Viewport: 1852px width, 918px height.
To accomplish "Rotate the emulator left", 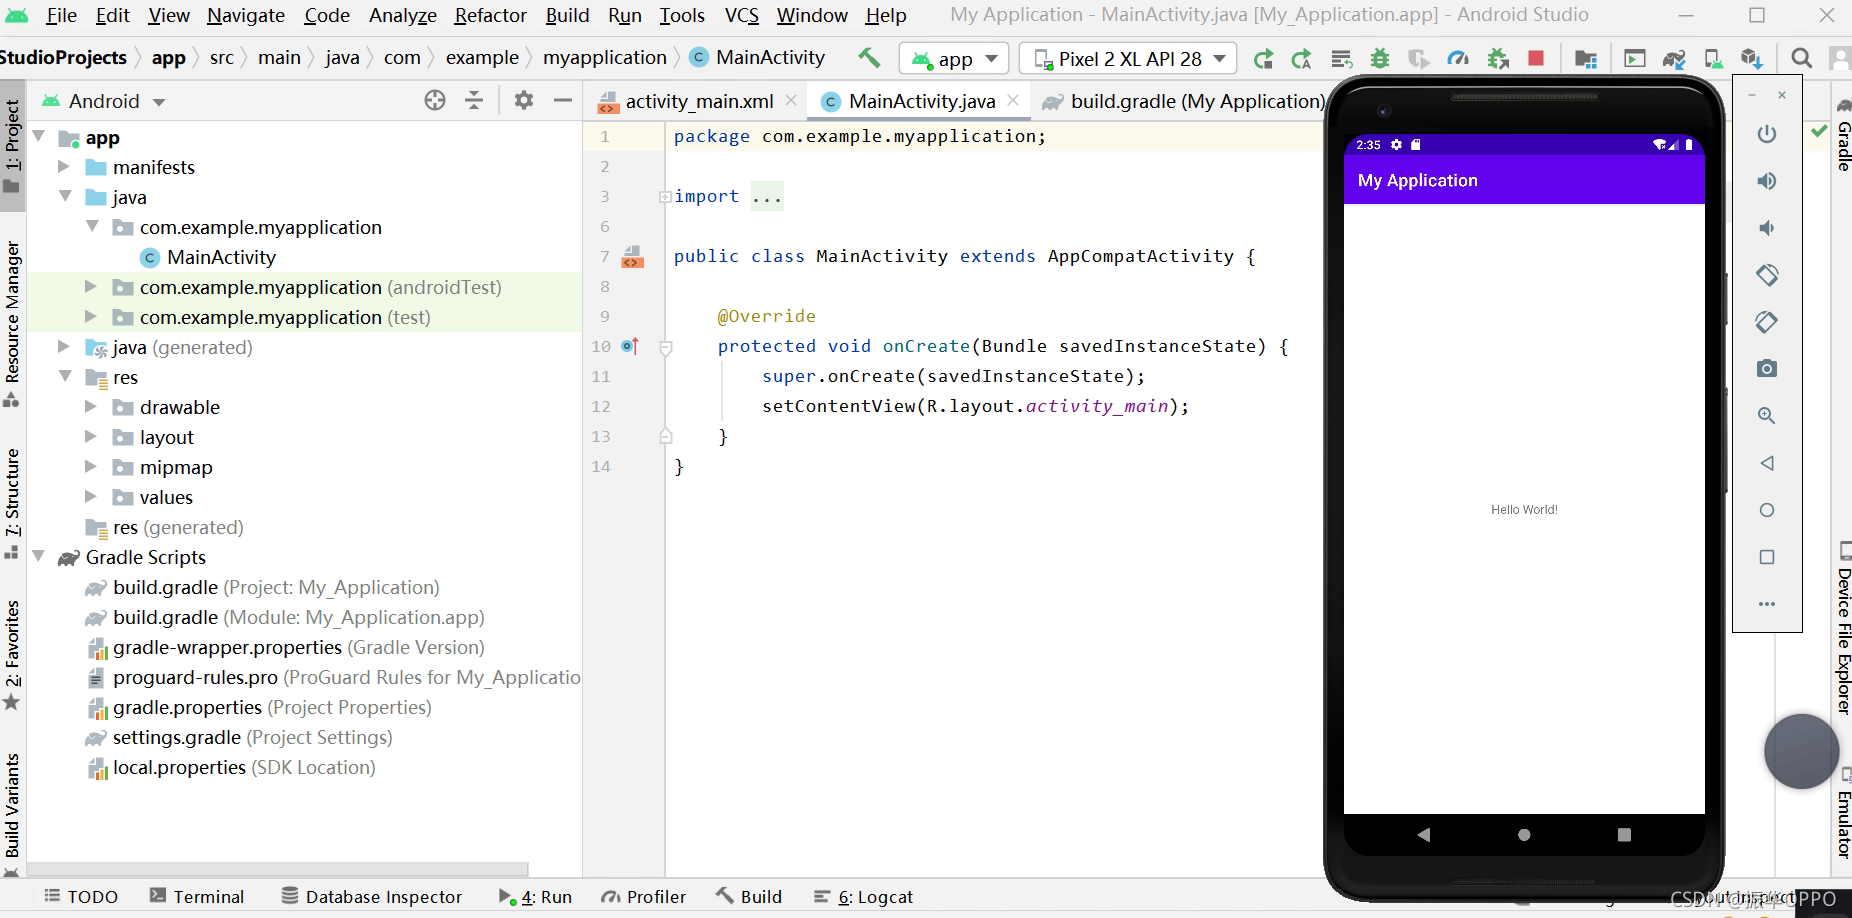I will pyautogui.click(x=1767, y=275).
